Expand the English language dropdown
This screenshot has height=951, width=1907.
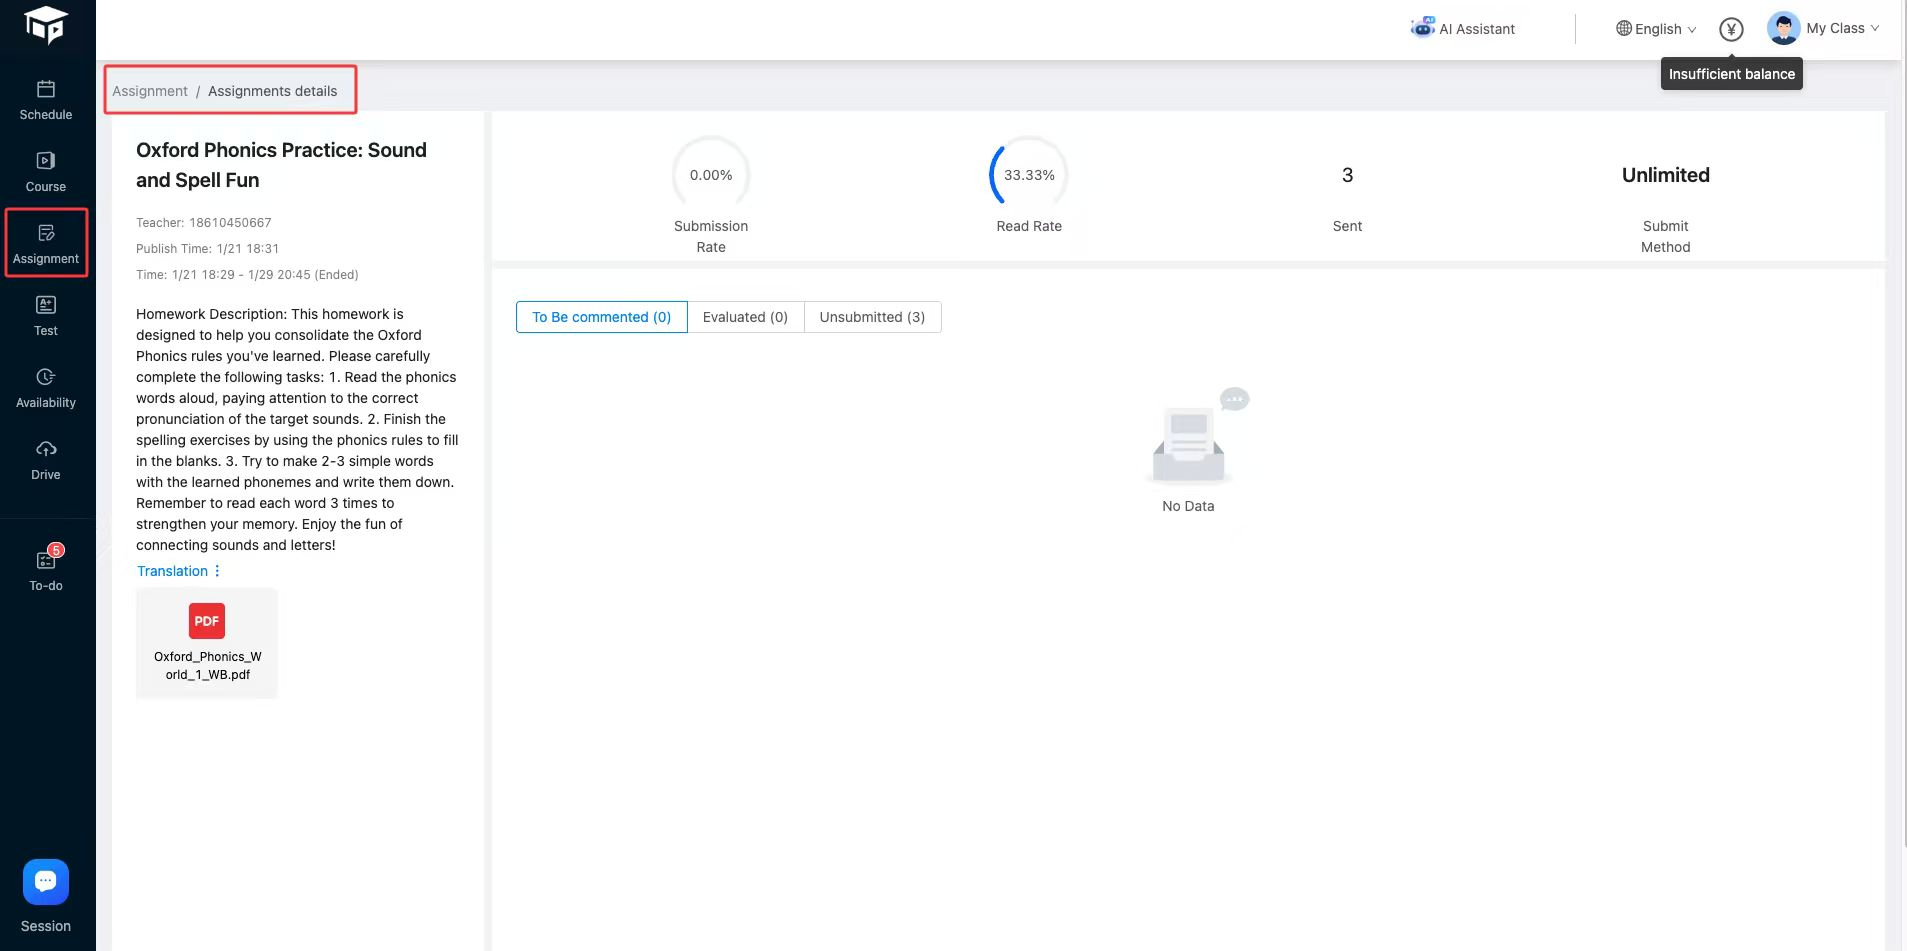coord(1656,29)
